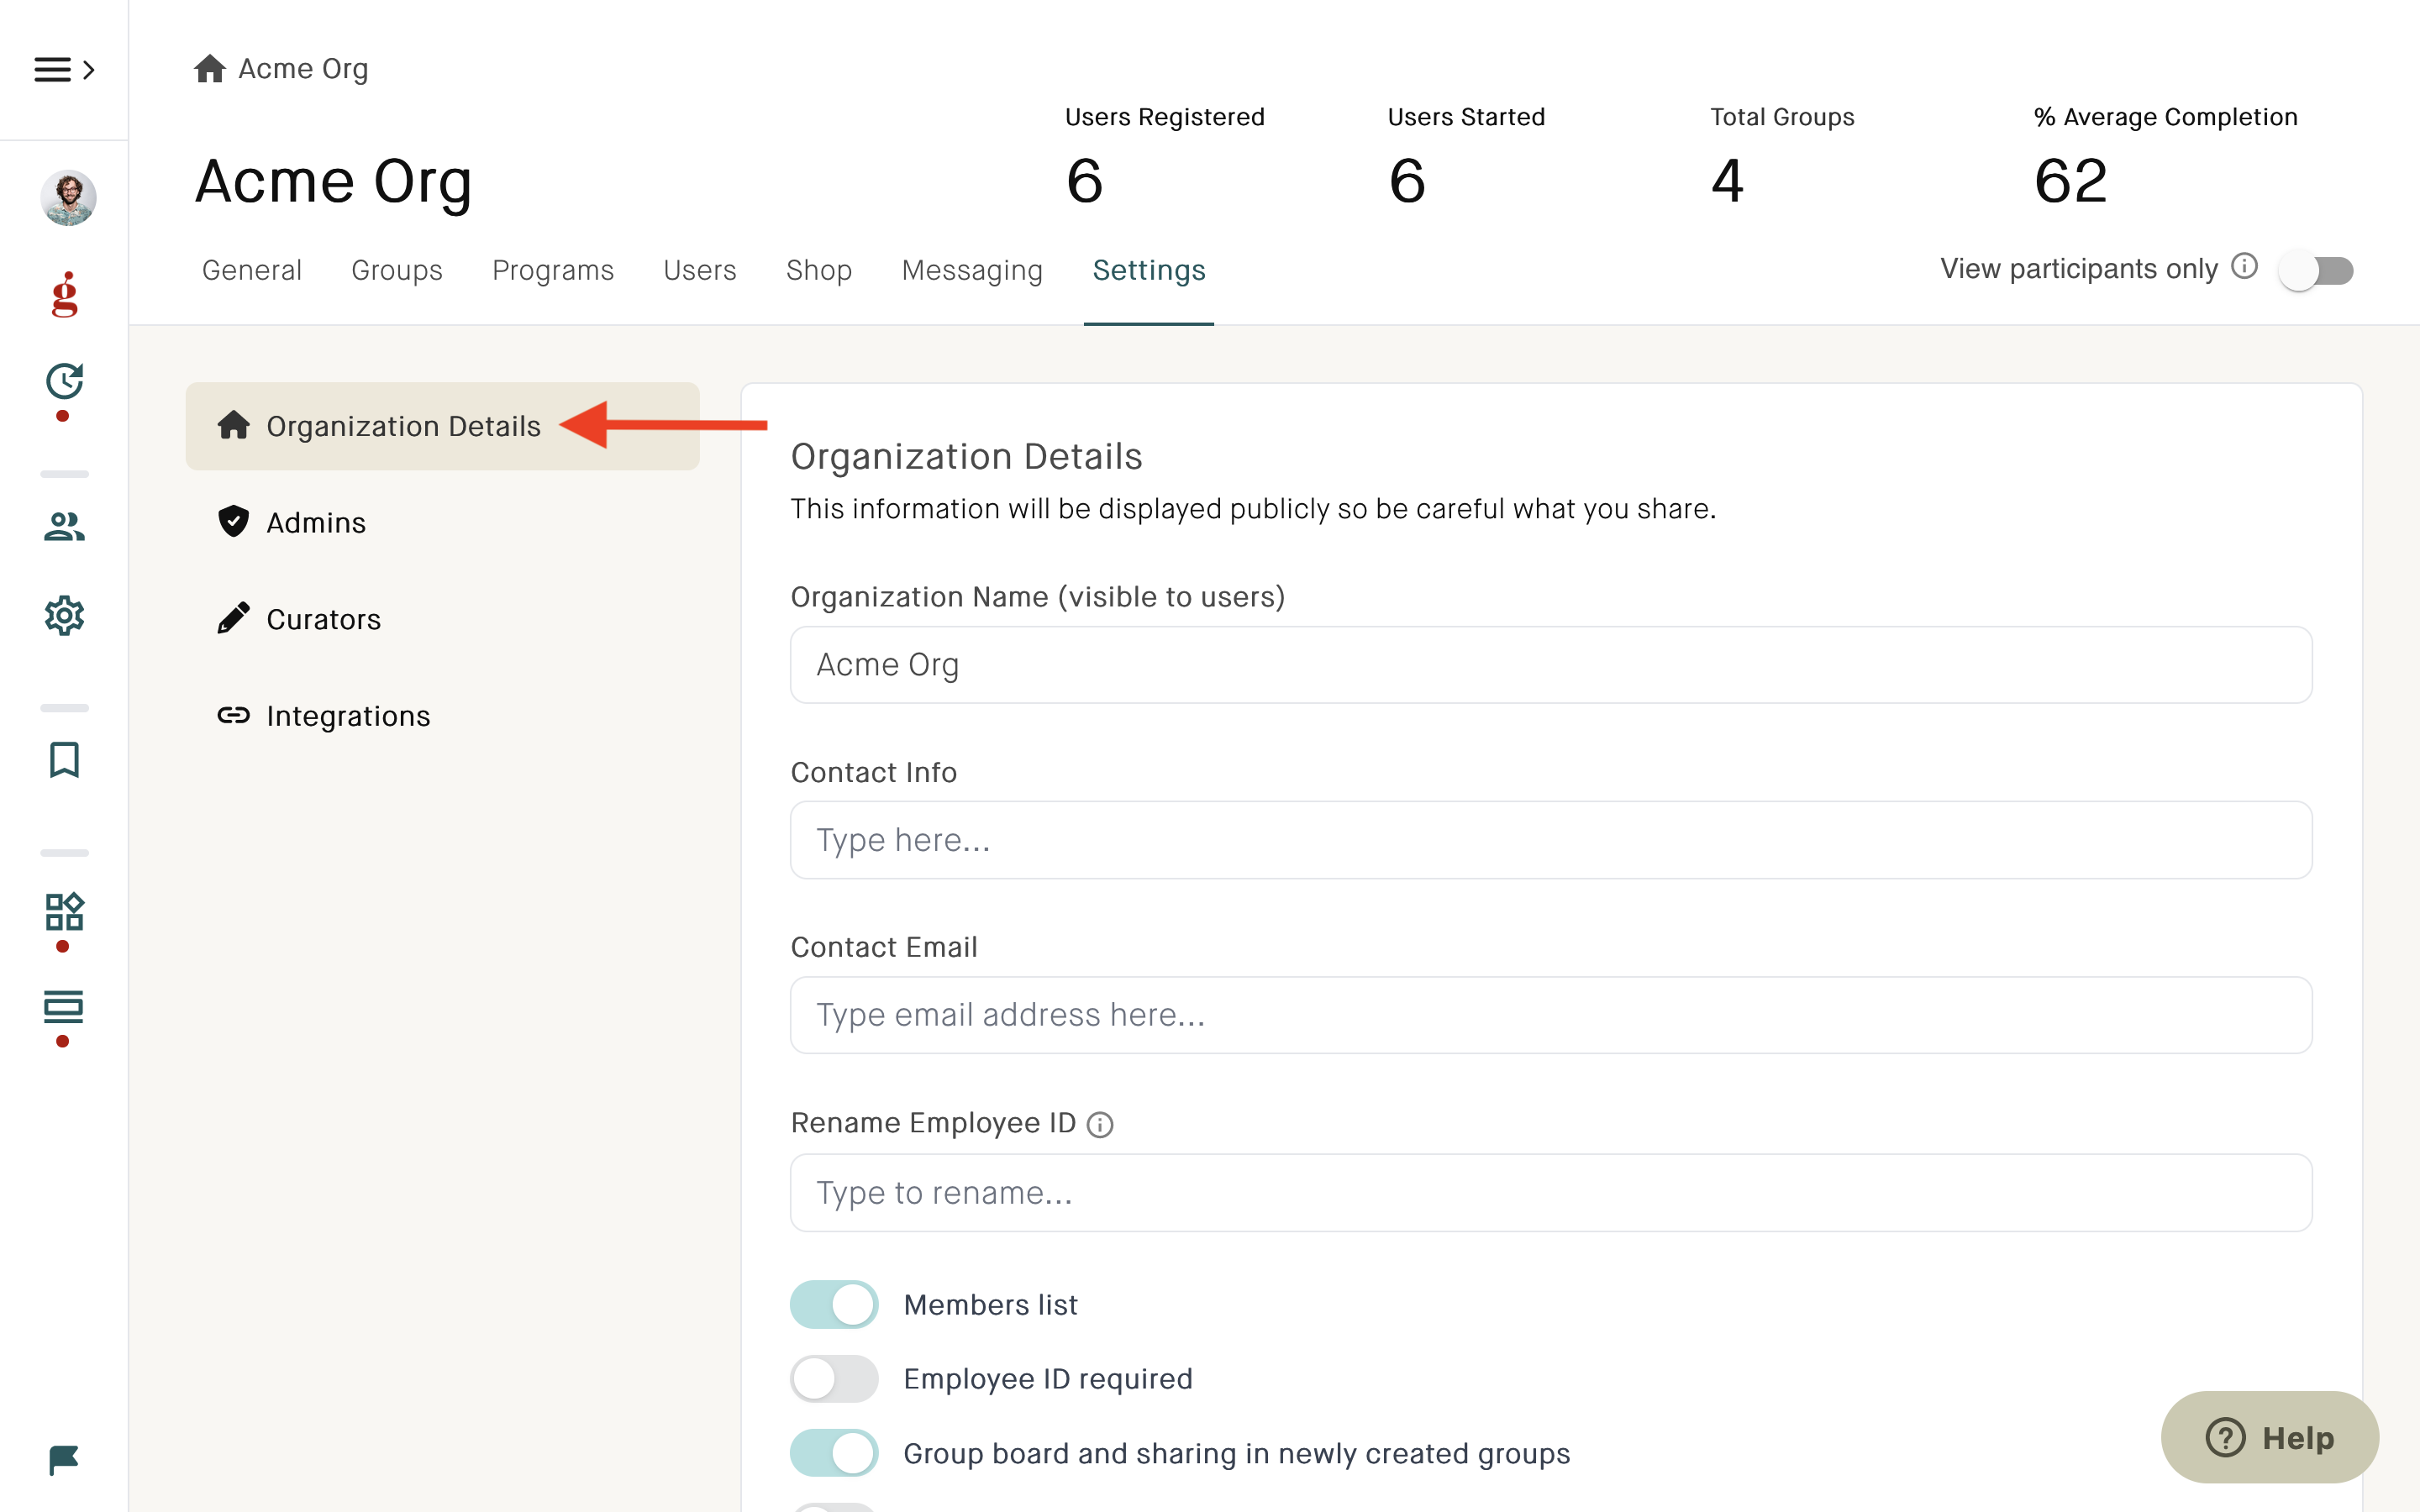Open the people groups icon in sidebar

(64, 526)
